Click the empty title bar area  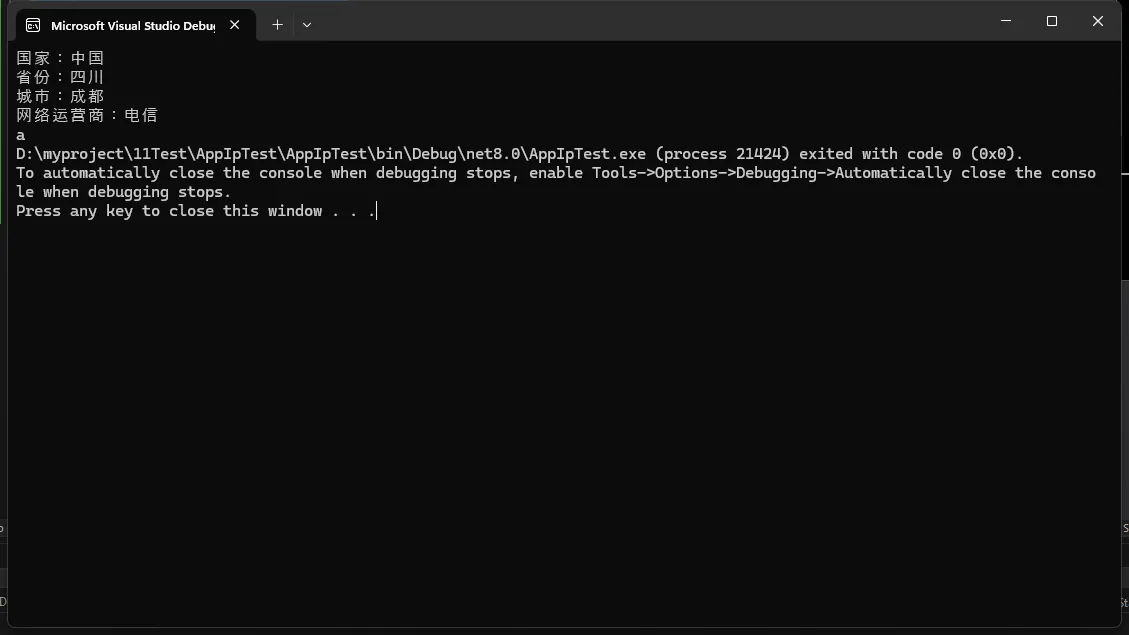click(x=650, y=21)
